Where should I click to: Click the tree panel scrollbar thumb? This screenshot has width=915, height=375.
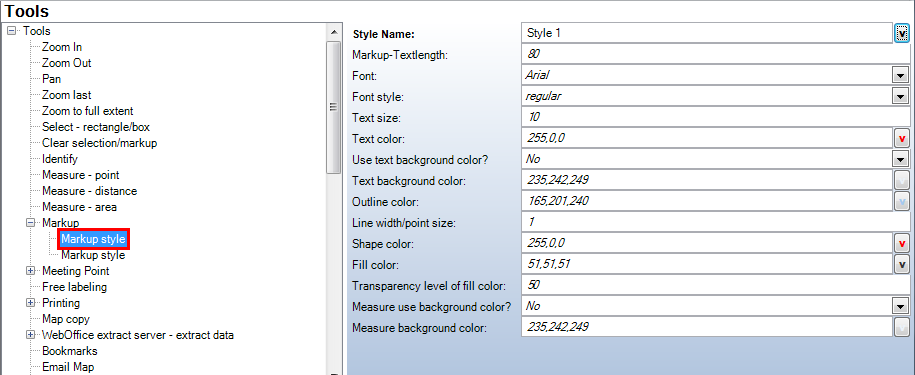coord(333,107)
